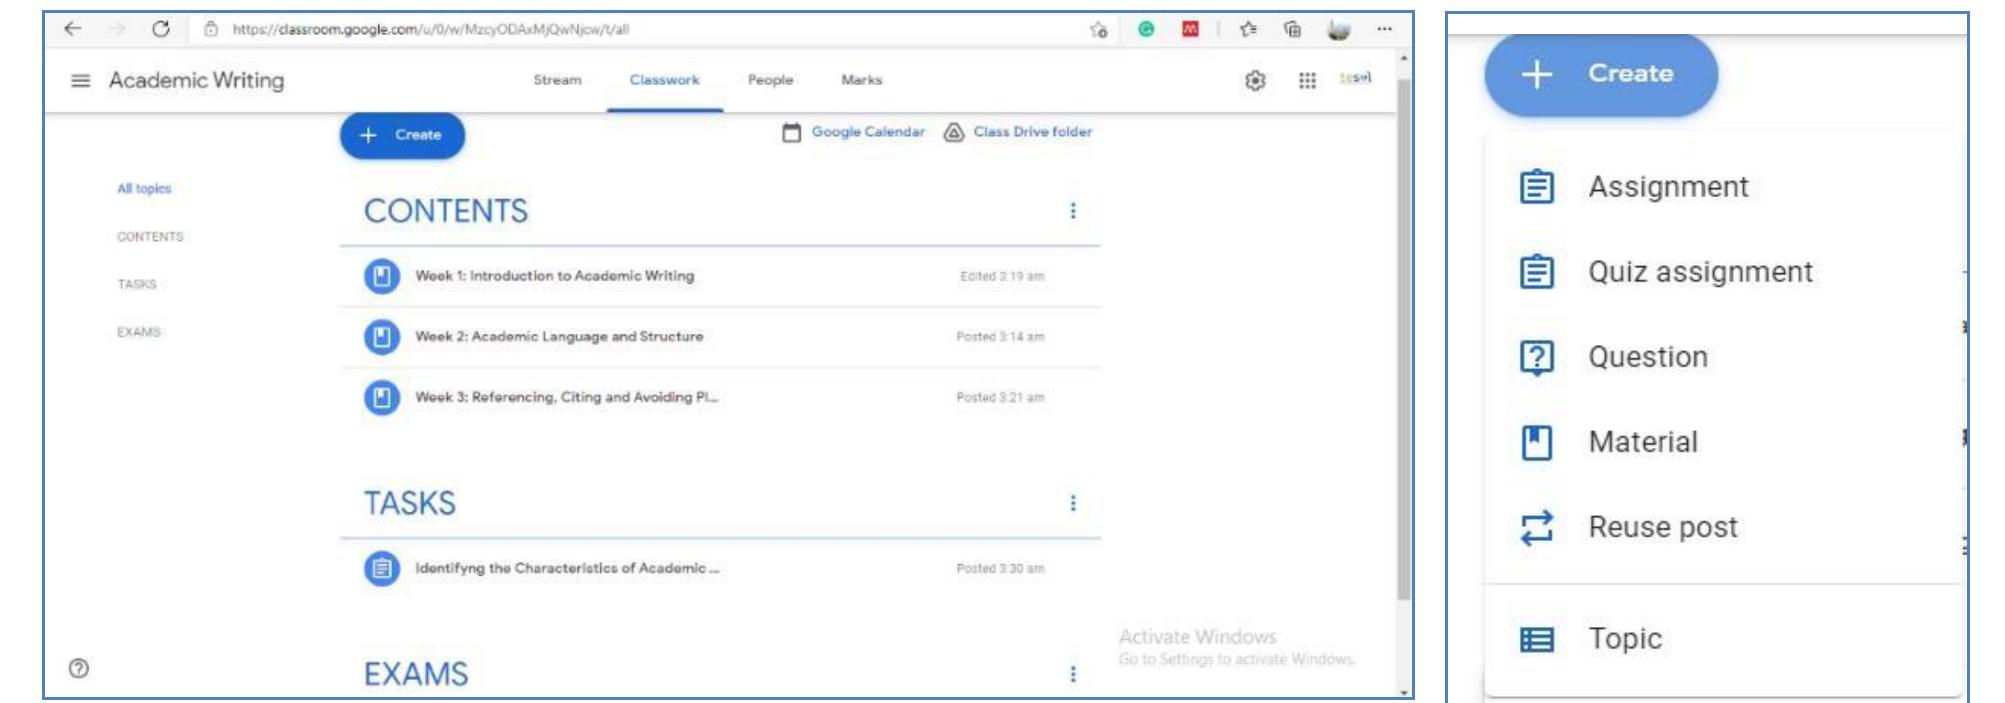2005x703 pixels.
Task: Open the TASKS topic three-dot menu
Action: [1073, 503]
